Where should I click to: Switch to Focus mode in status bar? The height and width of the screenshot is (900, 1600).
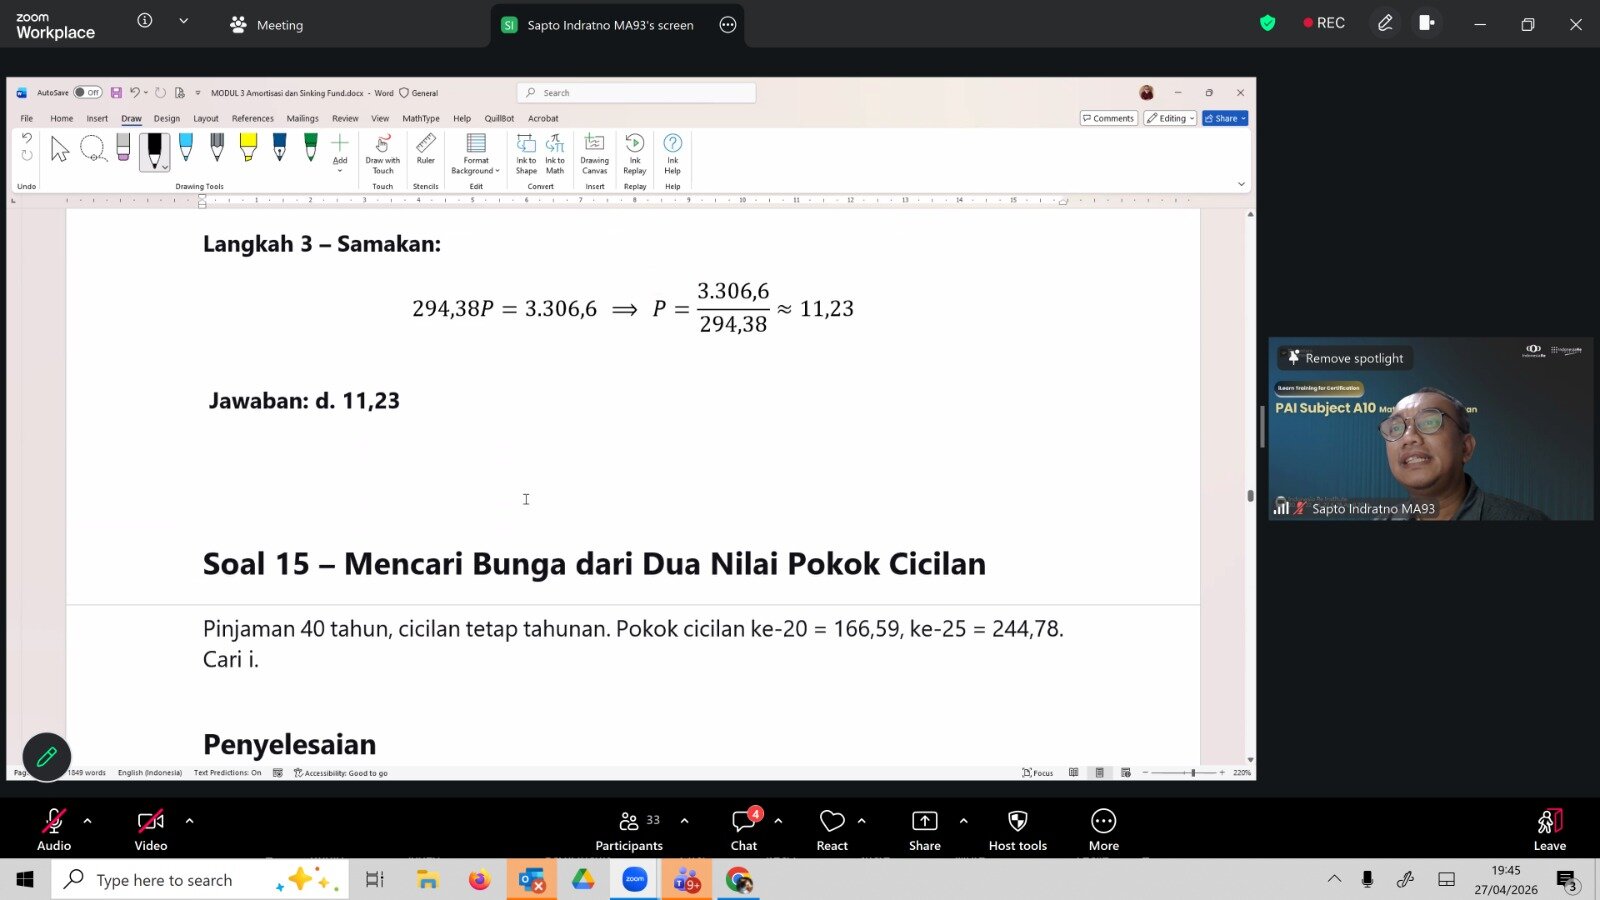1038,773
